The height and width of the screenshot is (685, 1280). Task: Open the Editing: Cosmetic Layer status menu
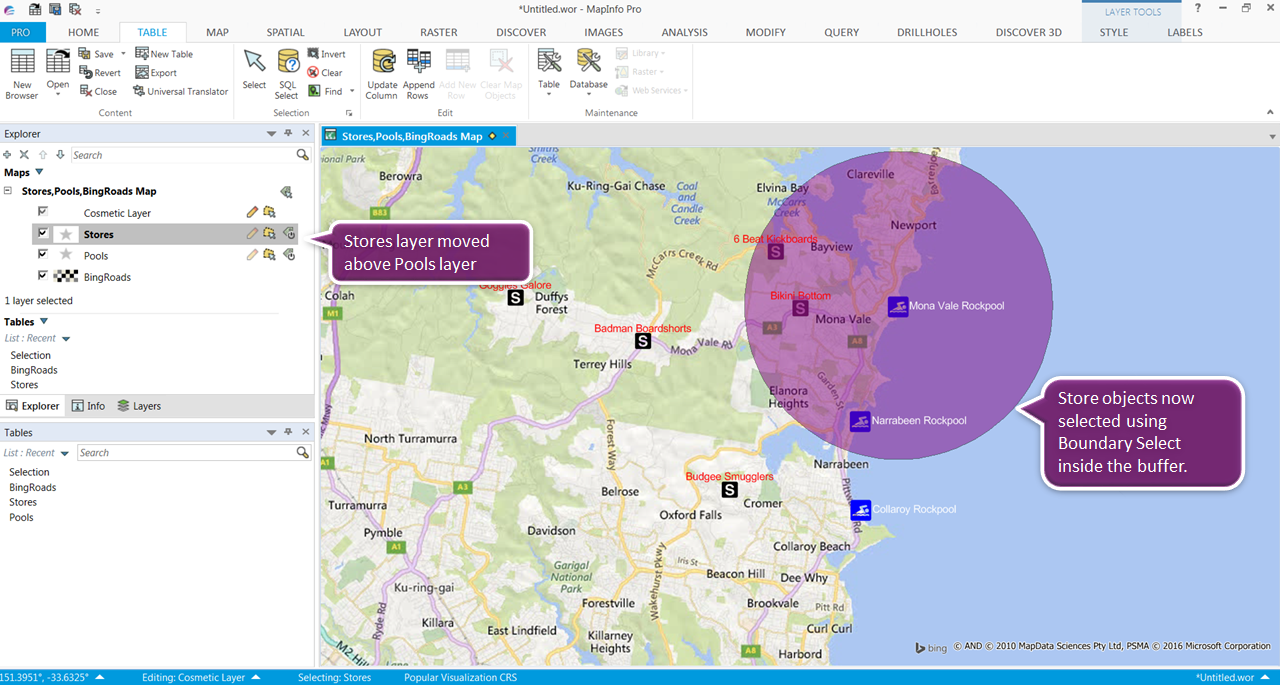pos(201,677)
